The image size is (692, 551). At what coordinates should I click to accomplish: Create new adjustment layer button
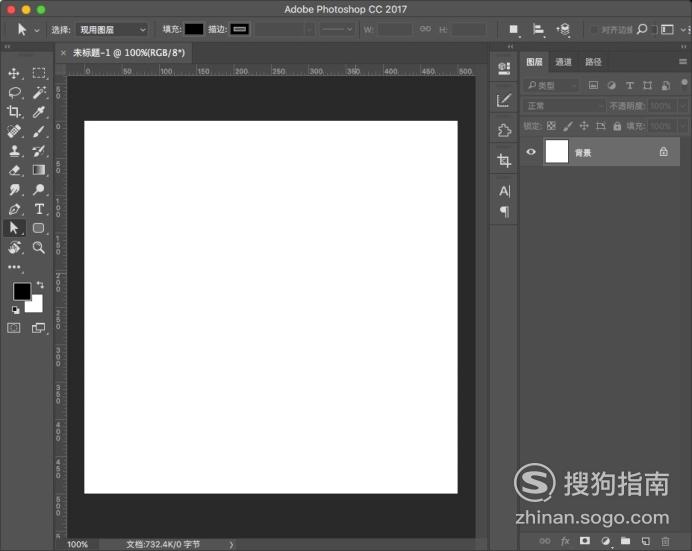pos(606,540)
